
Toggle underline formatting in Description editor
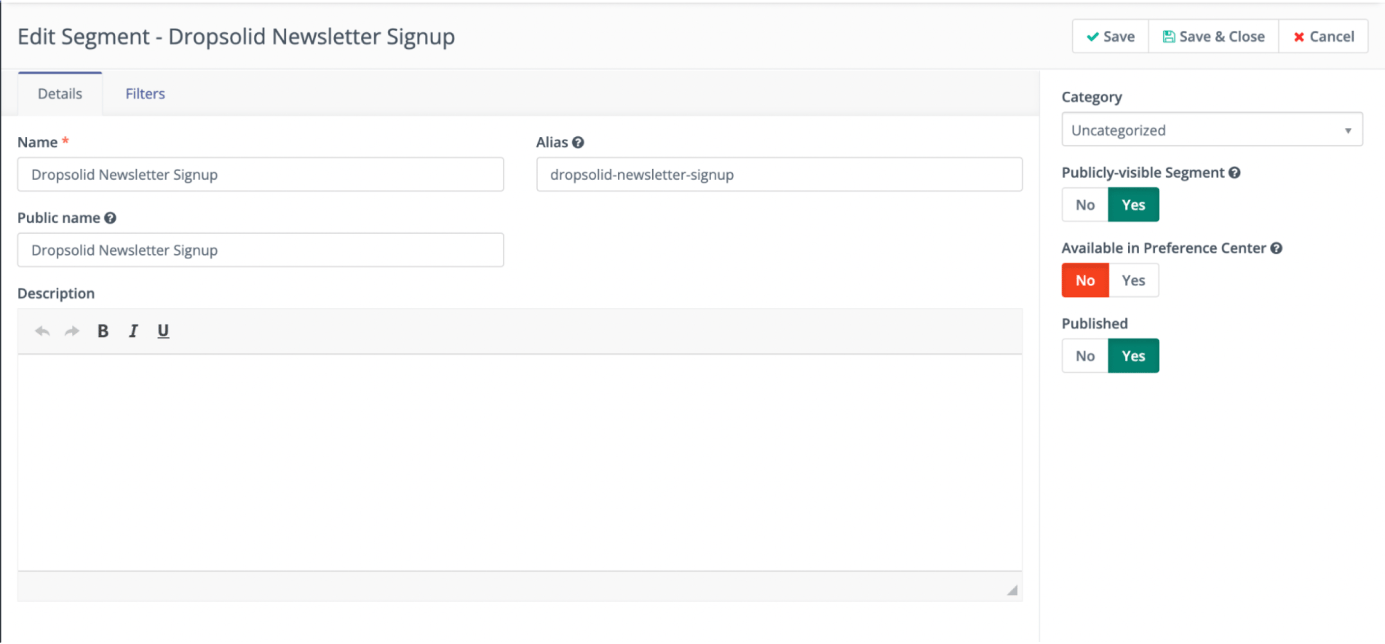click(x=163, y=331)
